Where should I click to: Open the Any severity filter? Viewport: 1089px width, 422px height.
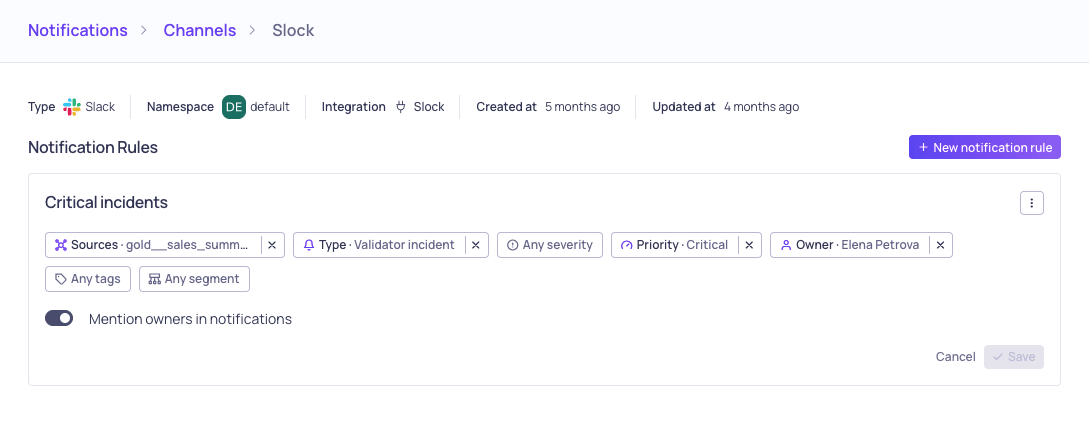[550, 245]
